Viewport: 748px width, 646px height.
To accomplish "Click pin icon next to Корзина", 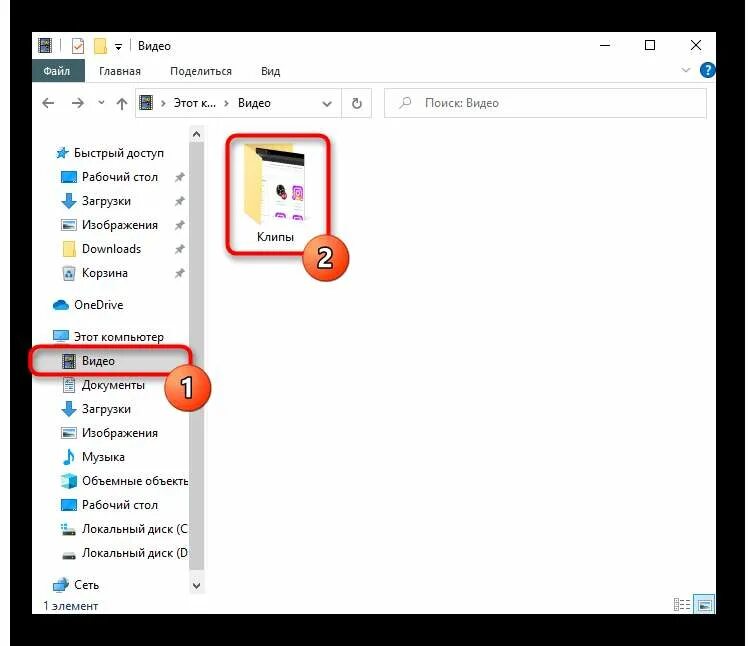I will (x=179, y=273).
